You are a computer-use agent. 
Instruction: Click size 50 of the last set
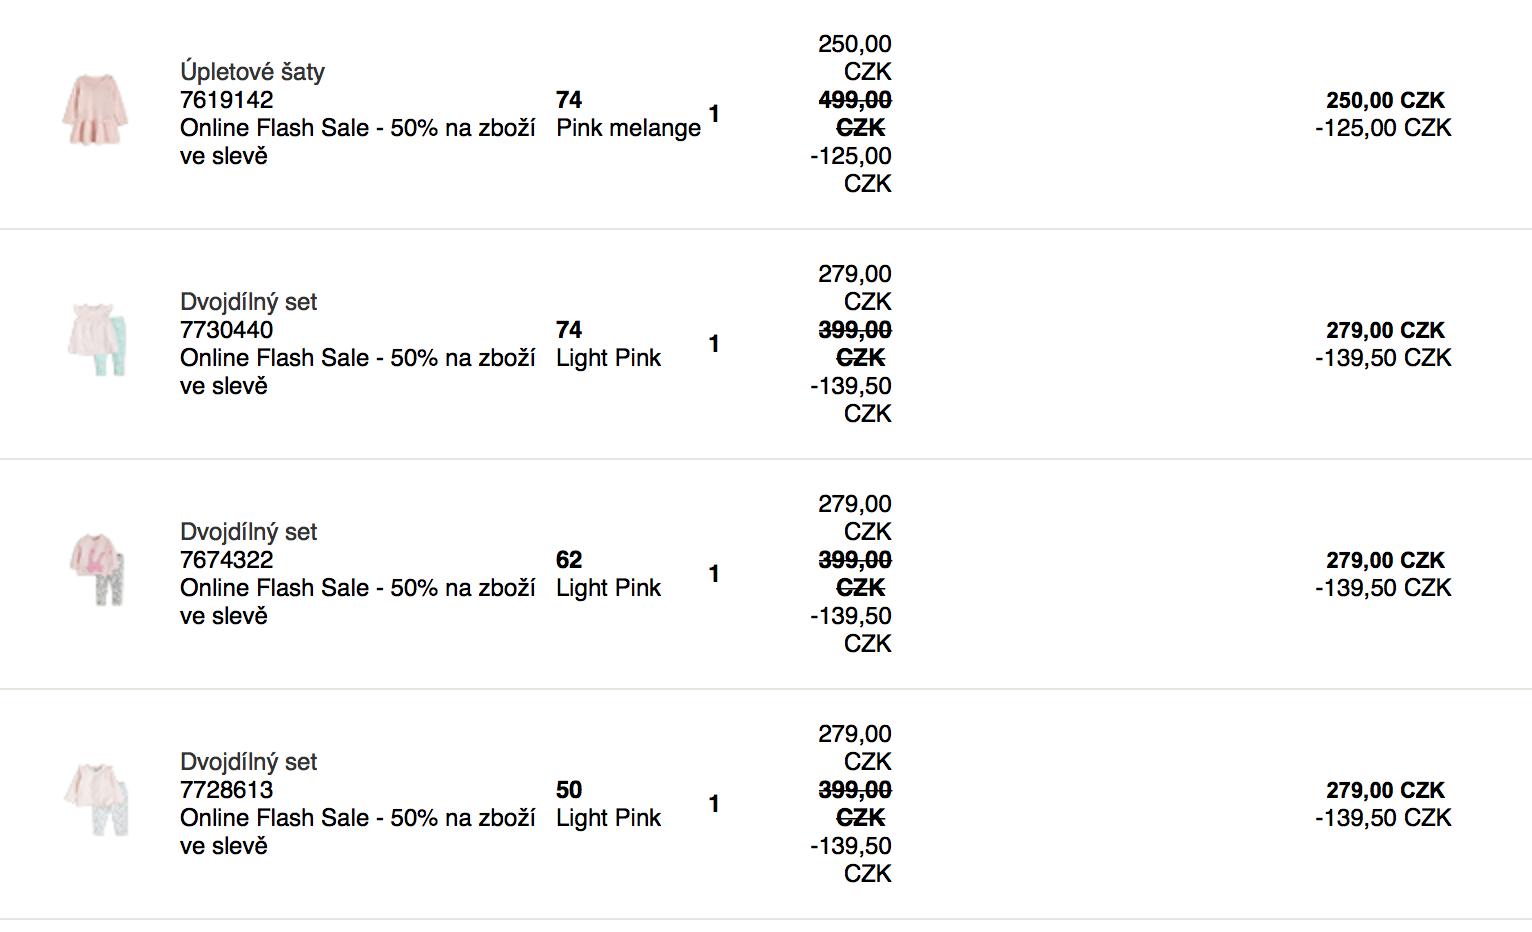click(x=568, y=790)
